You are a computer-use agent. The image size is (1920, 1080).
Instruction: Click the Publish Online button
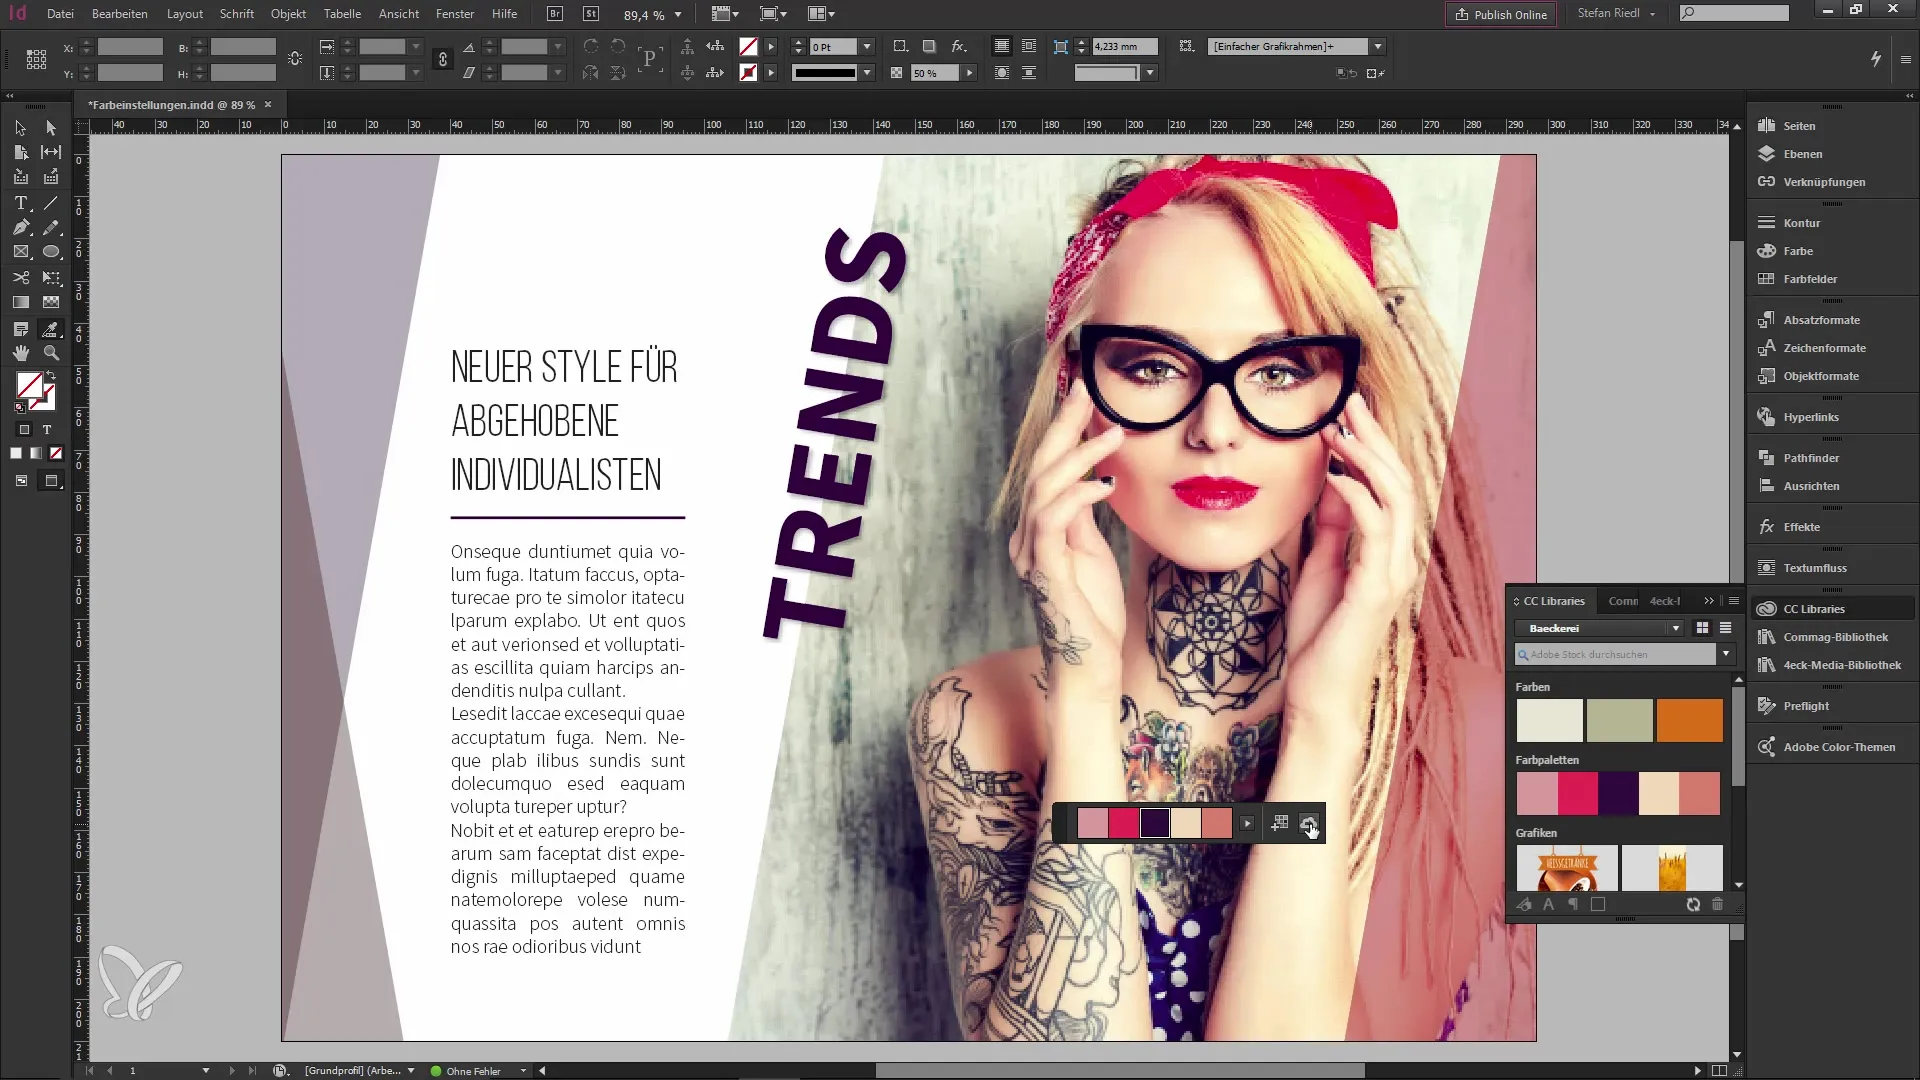click(x=1501, y=14)
